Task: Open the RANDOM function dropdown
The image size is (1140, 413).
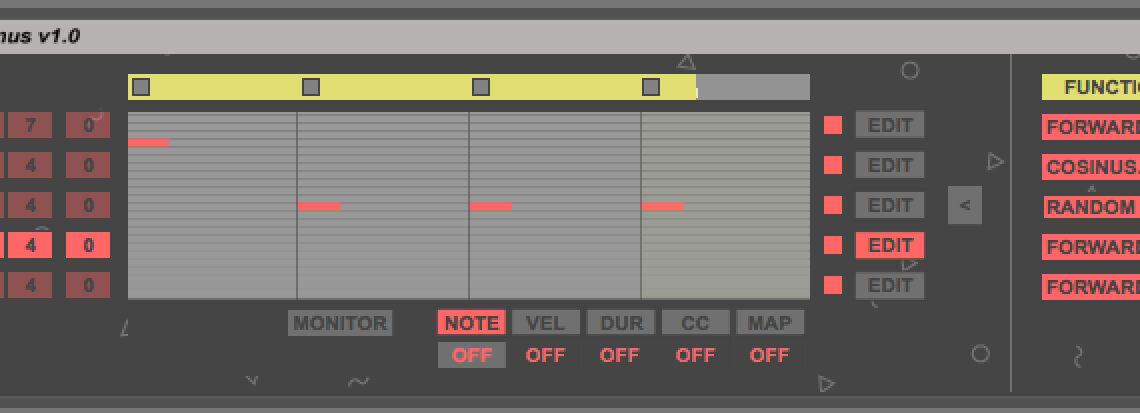Action: 1090,207
